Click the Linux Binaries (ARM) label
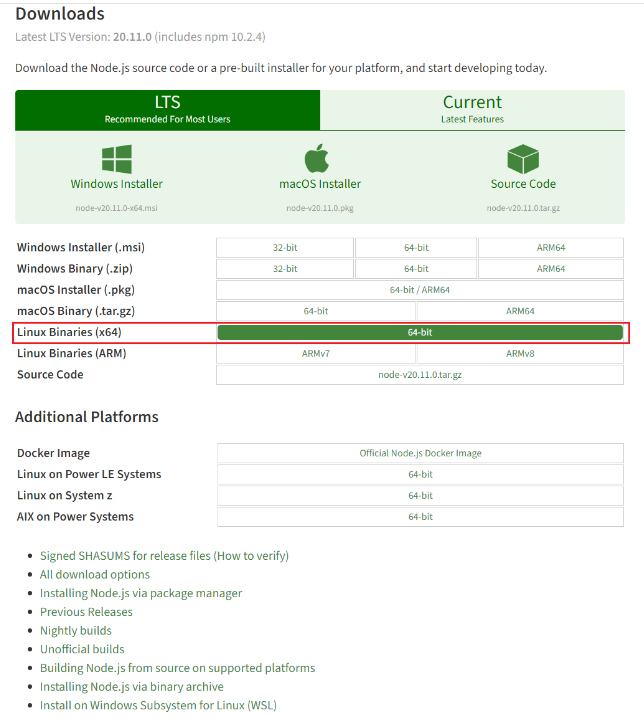 point(71,353)
